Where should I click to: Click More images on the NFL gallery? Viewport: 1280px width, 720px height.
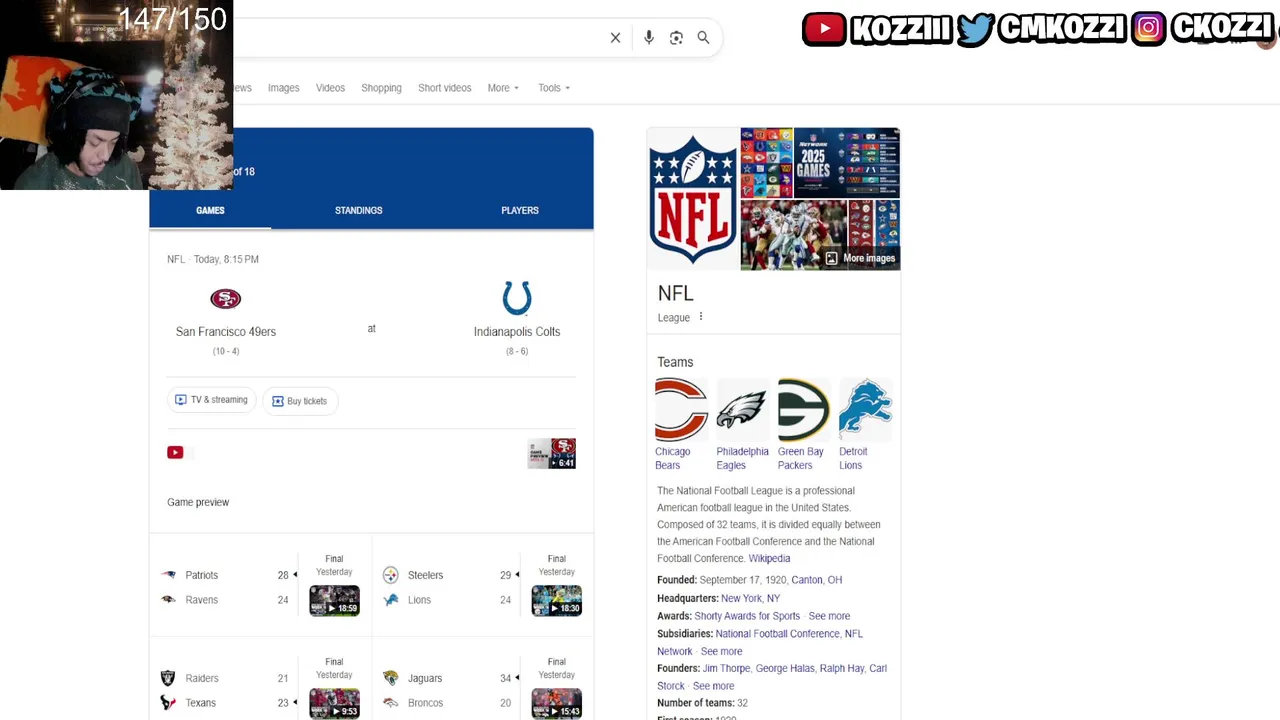click(x=860, y=258)
